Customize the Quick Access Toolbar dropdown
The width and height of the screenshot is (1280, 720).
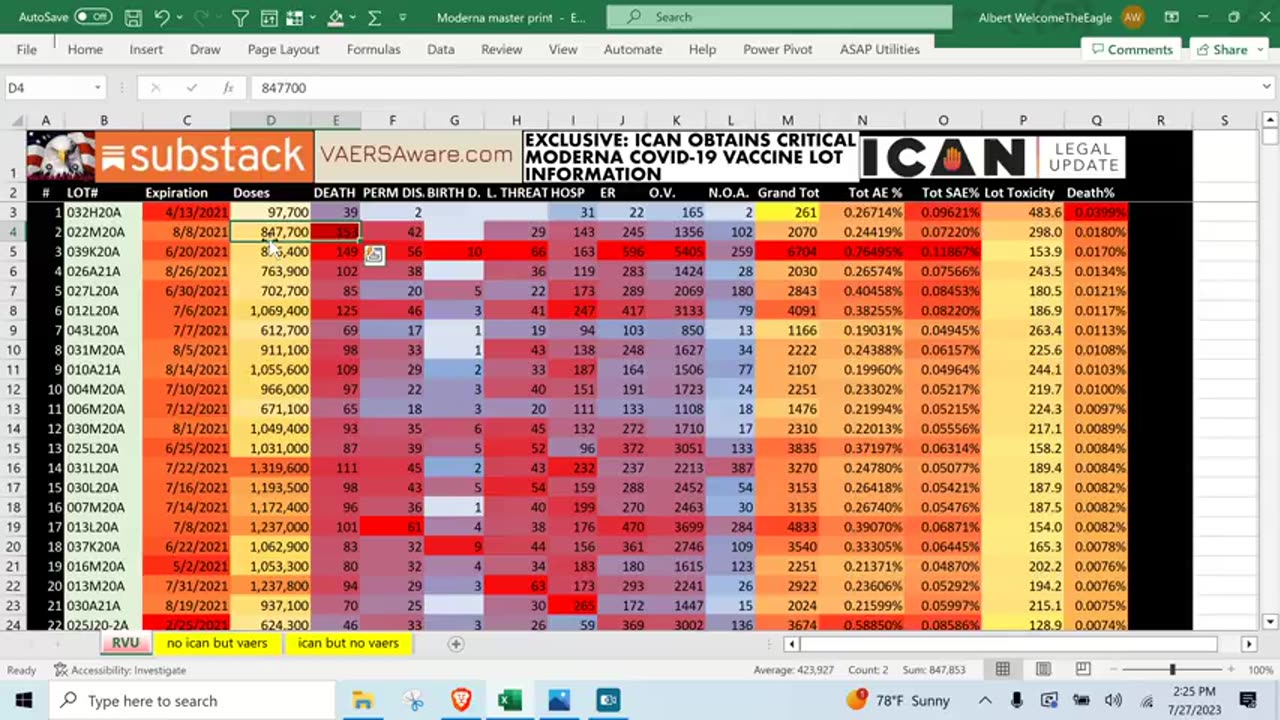(x=402, y=17)
